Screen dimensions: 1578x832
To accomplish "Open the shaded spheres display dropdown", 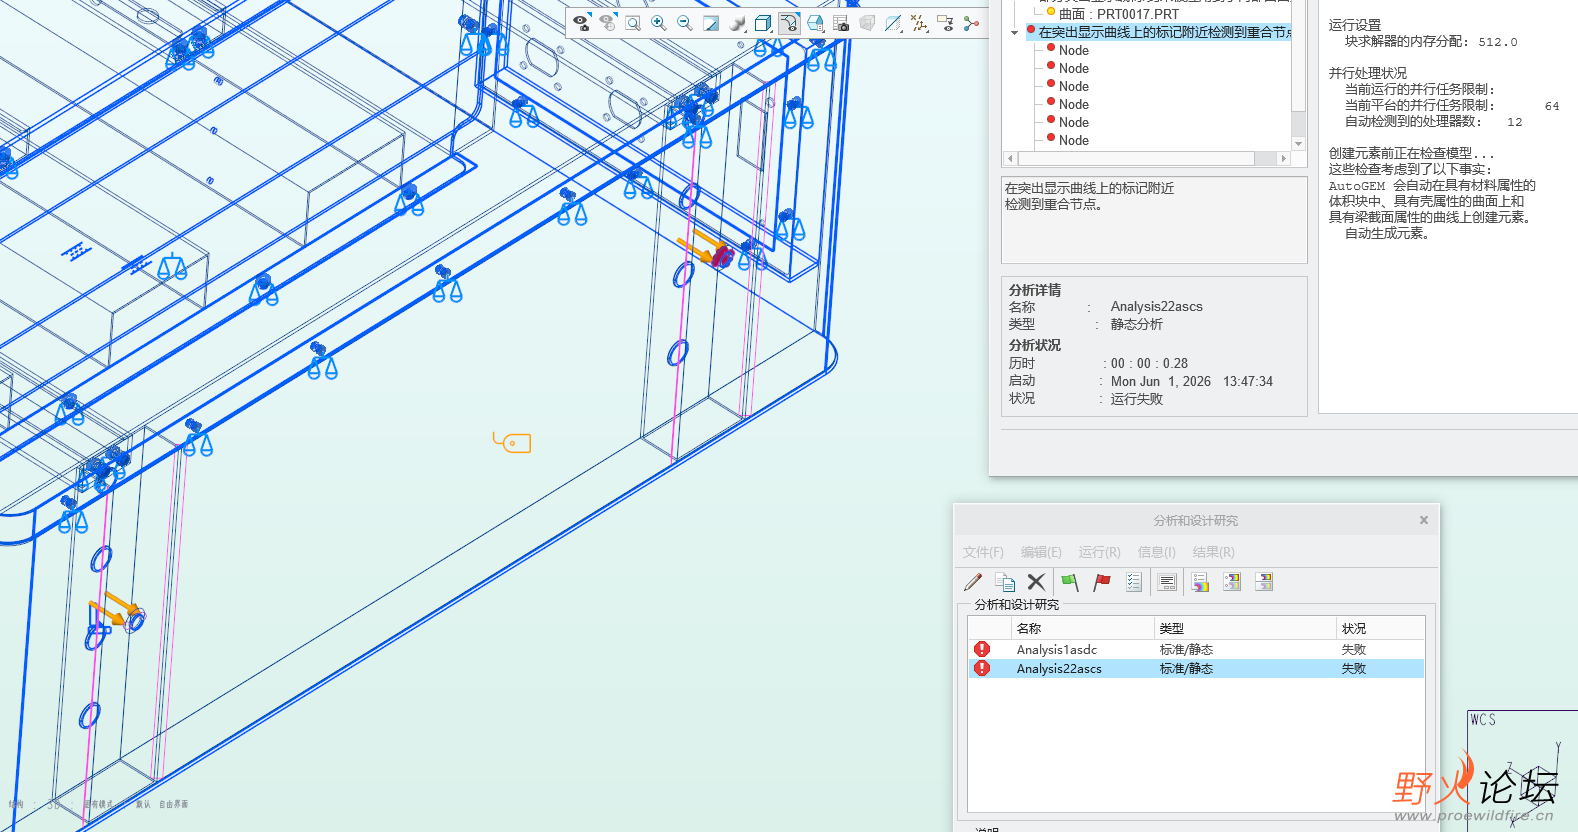I will pos(737,23).
